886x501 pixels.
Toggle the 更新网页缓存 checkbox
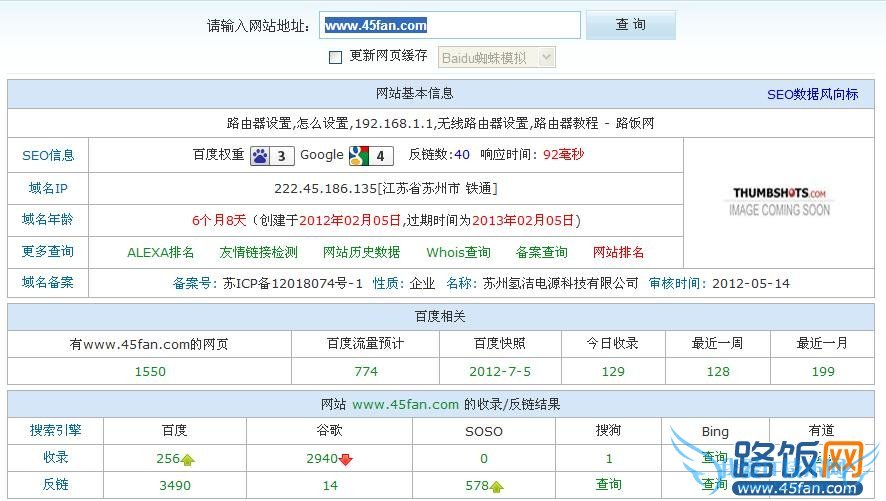pyautogui.click(x=336, y=57)
